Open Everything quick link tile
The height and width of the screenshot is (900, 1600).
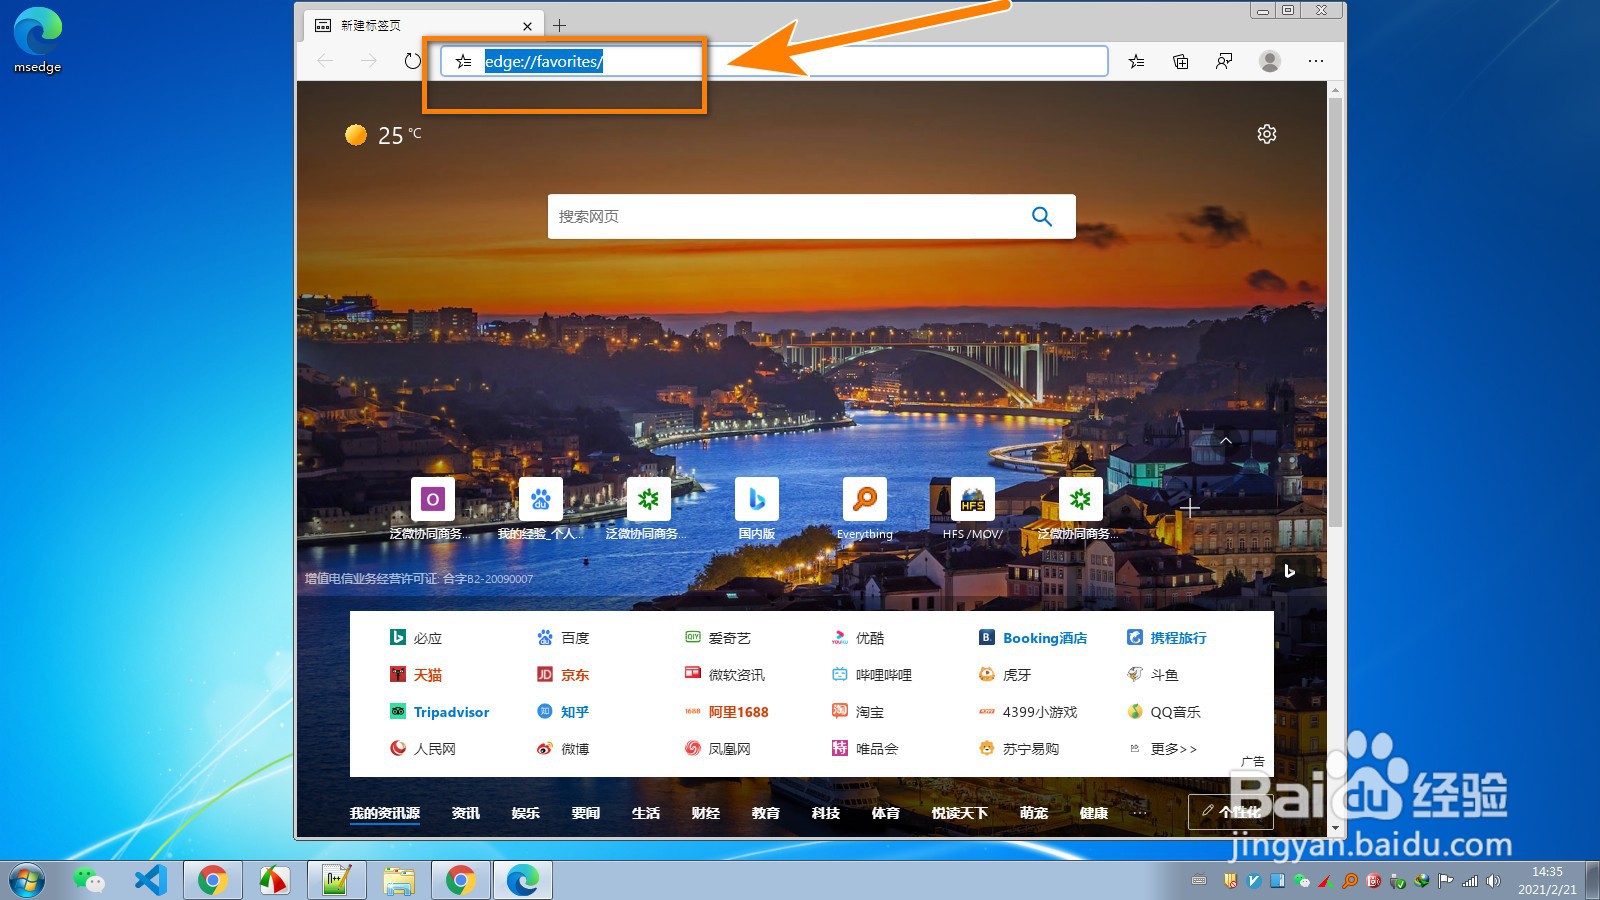[x=865, y=499]
